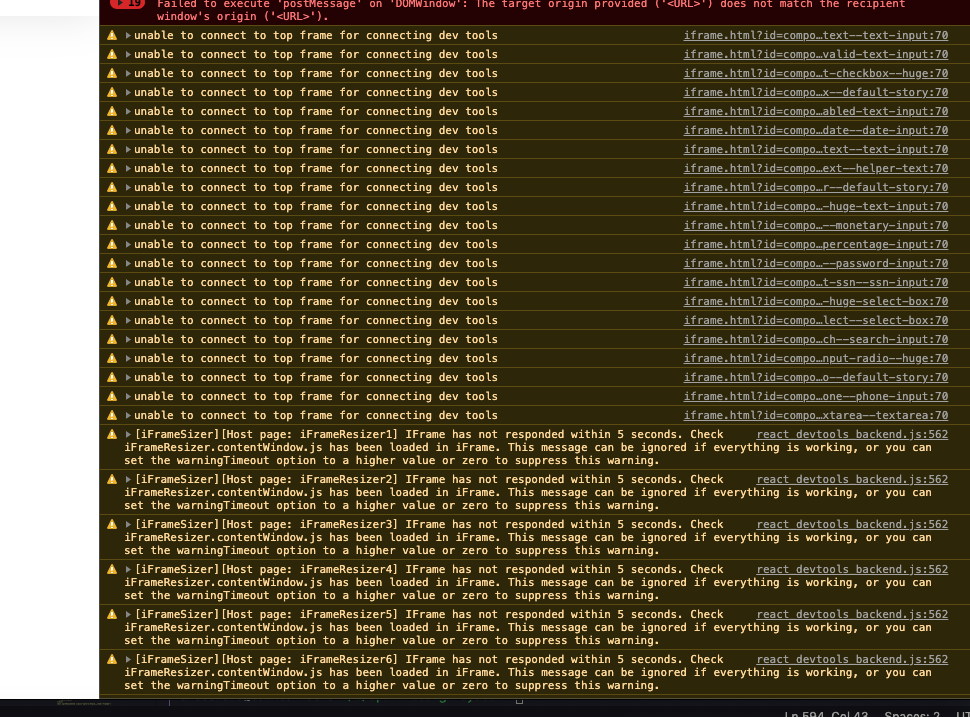Open react_devtools_backend.js:562 link for iFrameResizer5 warning
Image resolution: width=970 pixels, height=717 pixels.
click(x=852, y=614)
